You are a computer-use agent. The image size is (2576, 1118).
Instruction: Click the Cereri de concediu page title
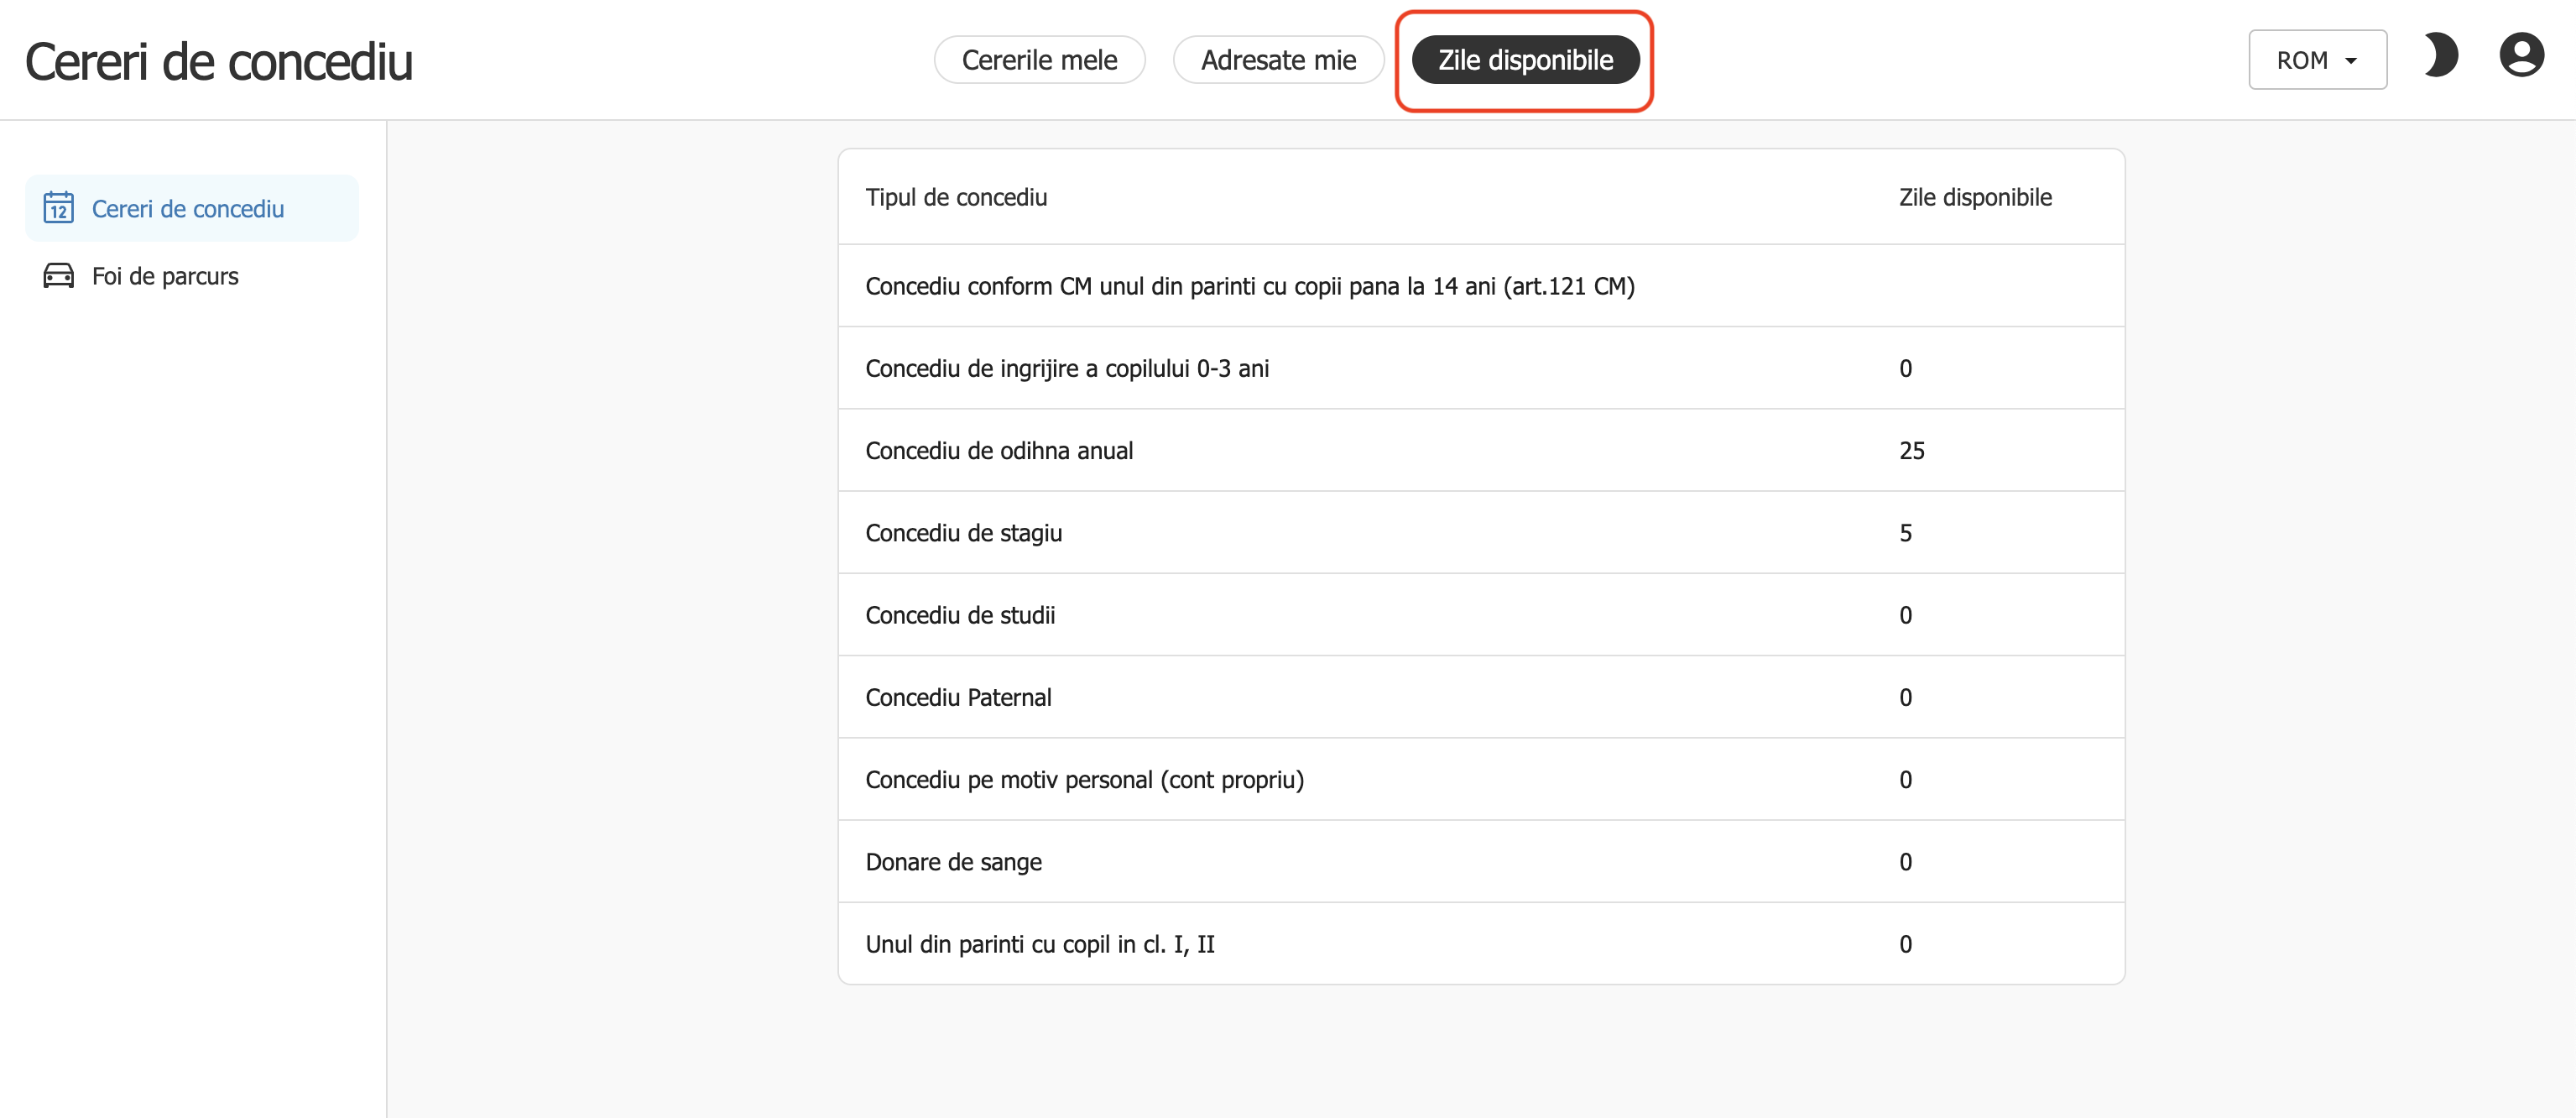(x=219, y=61)
